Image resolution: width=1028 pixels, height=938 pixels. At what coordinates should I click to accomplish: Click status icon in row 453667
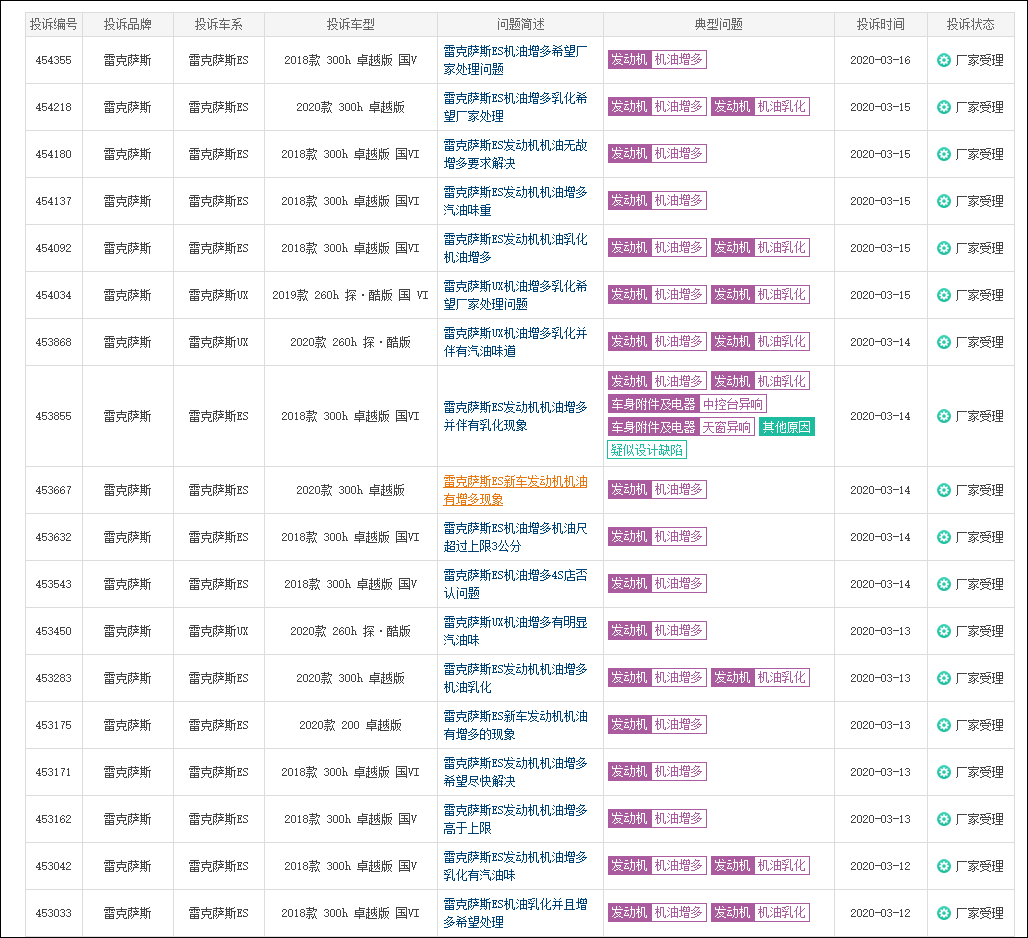click(943, 490)
